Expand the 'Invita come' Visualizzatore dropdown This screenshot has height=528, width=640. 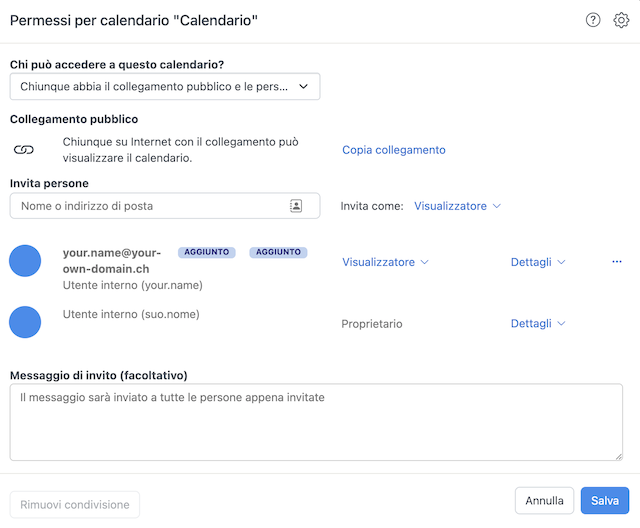coord(457,206)
